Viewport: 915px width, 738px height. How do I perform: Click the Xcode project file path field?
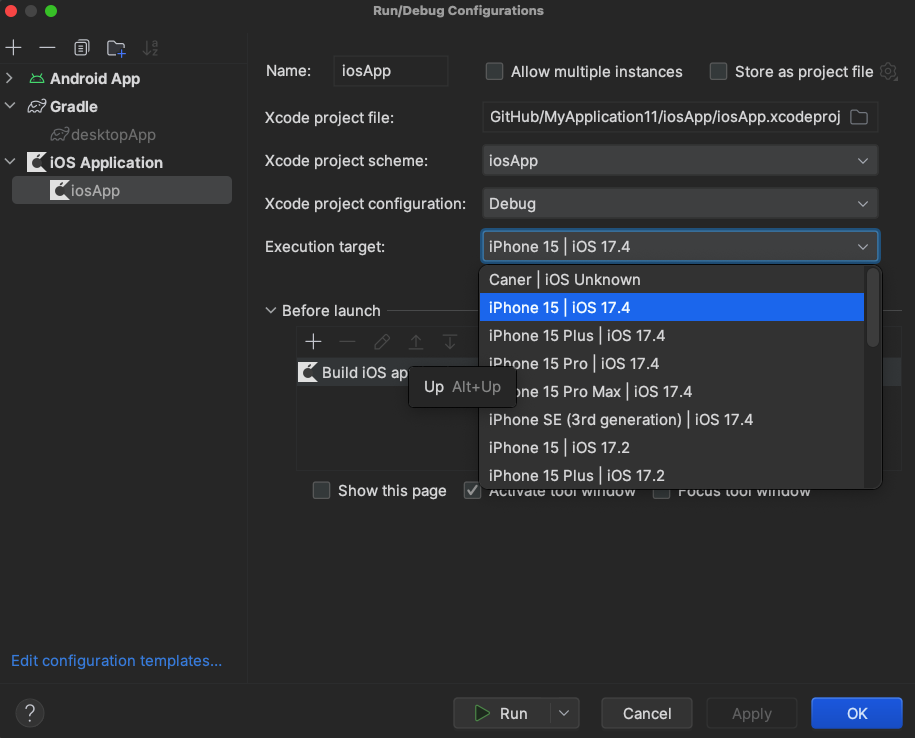pos(665,117)
